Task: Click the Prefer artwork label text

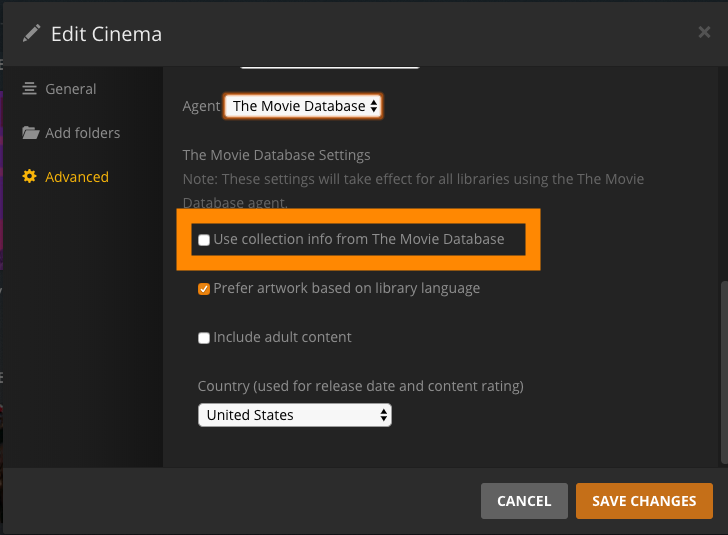Action: pos(346,289)
